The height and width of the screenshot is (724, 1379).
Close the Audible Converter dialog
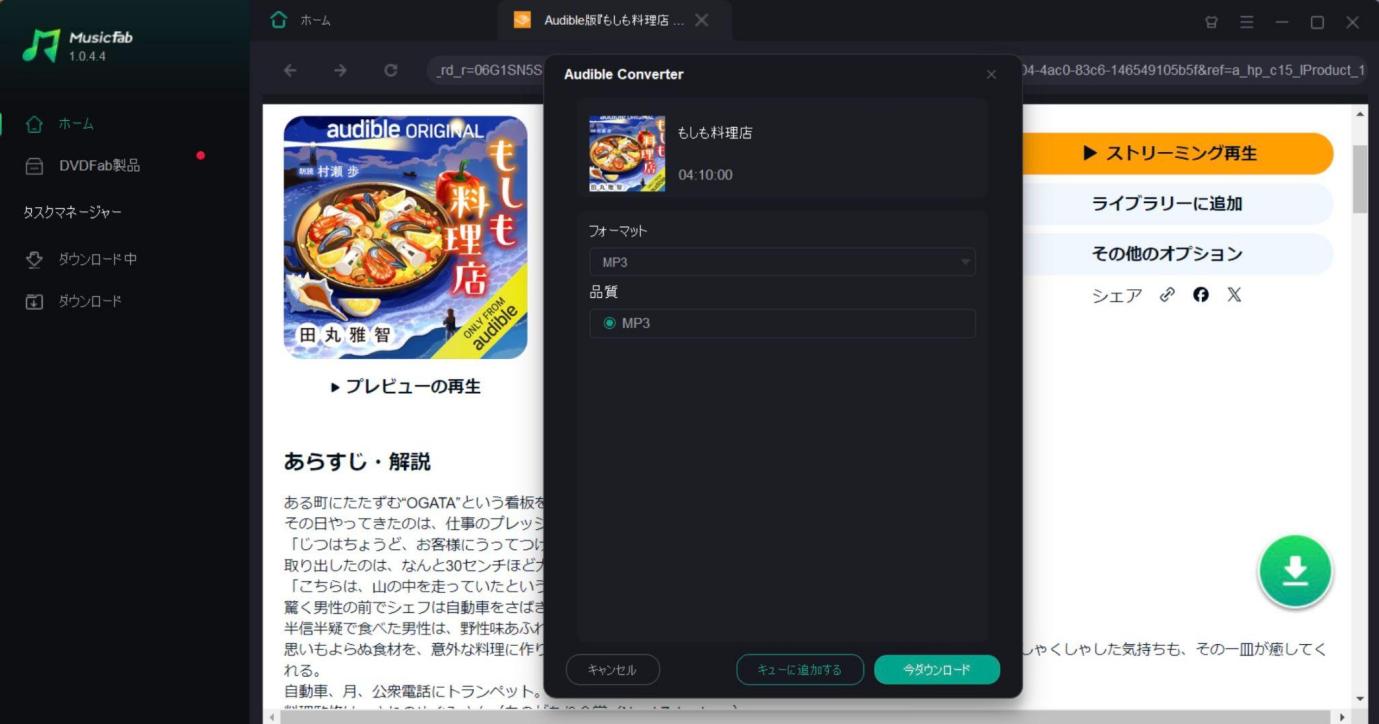(x=991, y=75)
